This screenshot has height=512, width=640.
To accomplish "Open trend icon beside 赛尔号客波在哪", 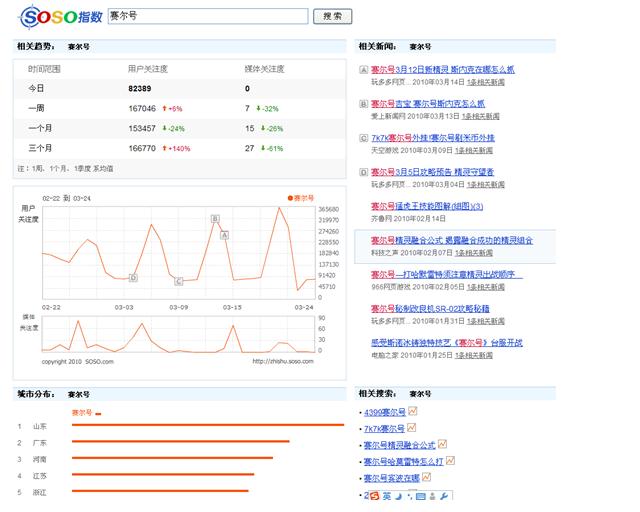I will (x=426, y=477).
